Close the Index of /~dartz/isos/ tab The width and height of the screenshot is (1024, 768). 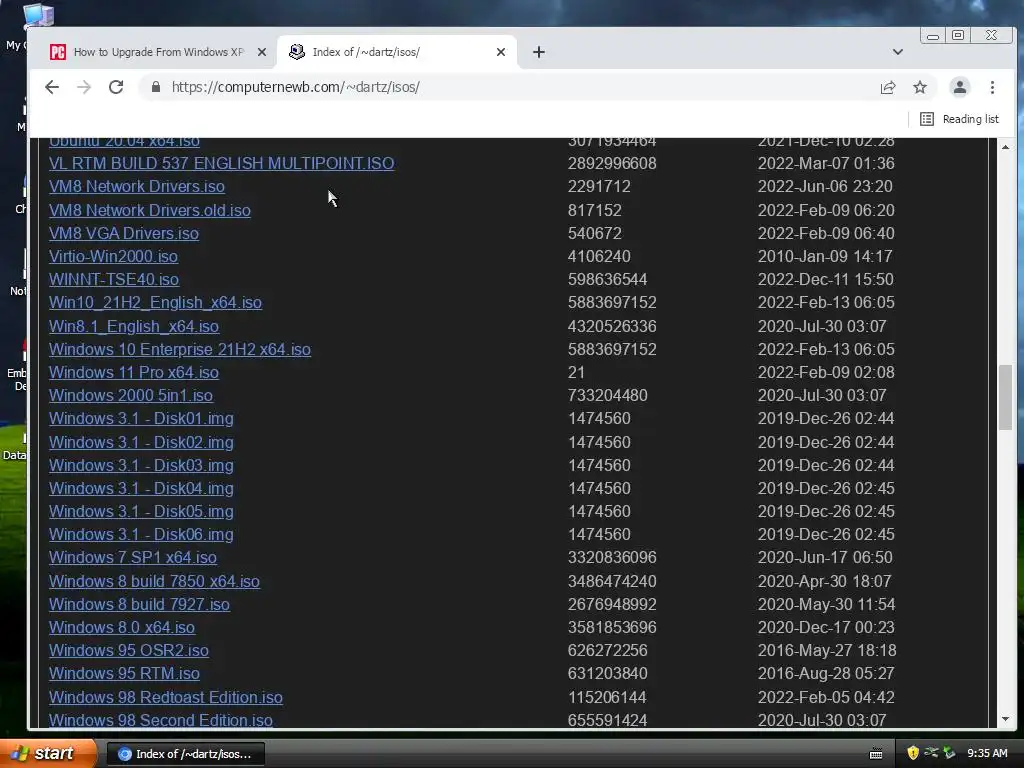(501, 52)
